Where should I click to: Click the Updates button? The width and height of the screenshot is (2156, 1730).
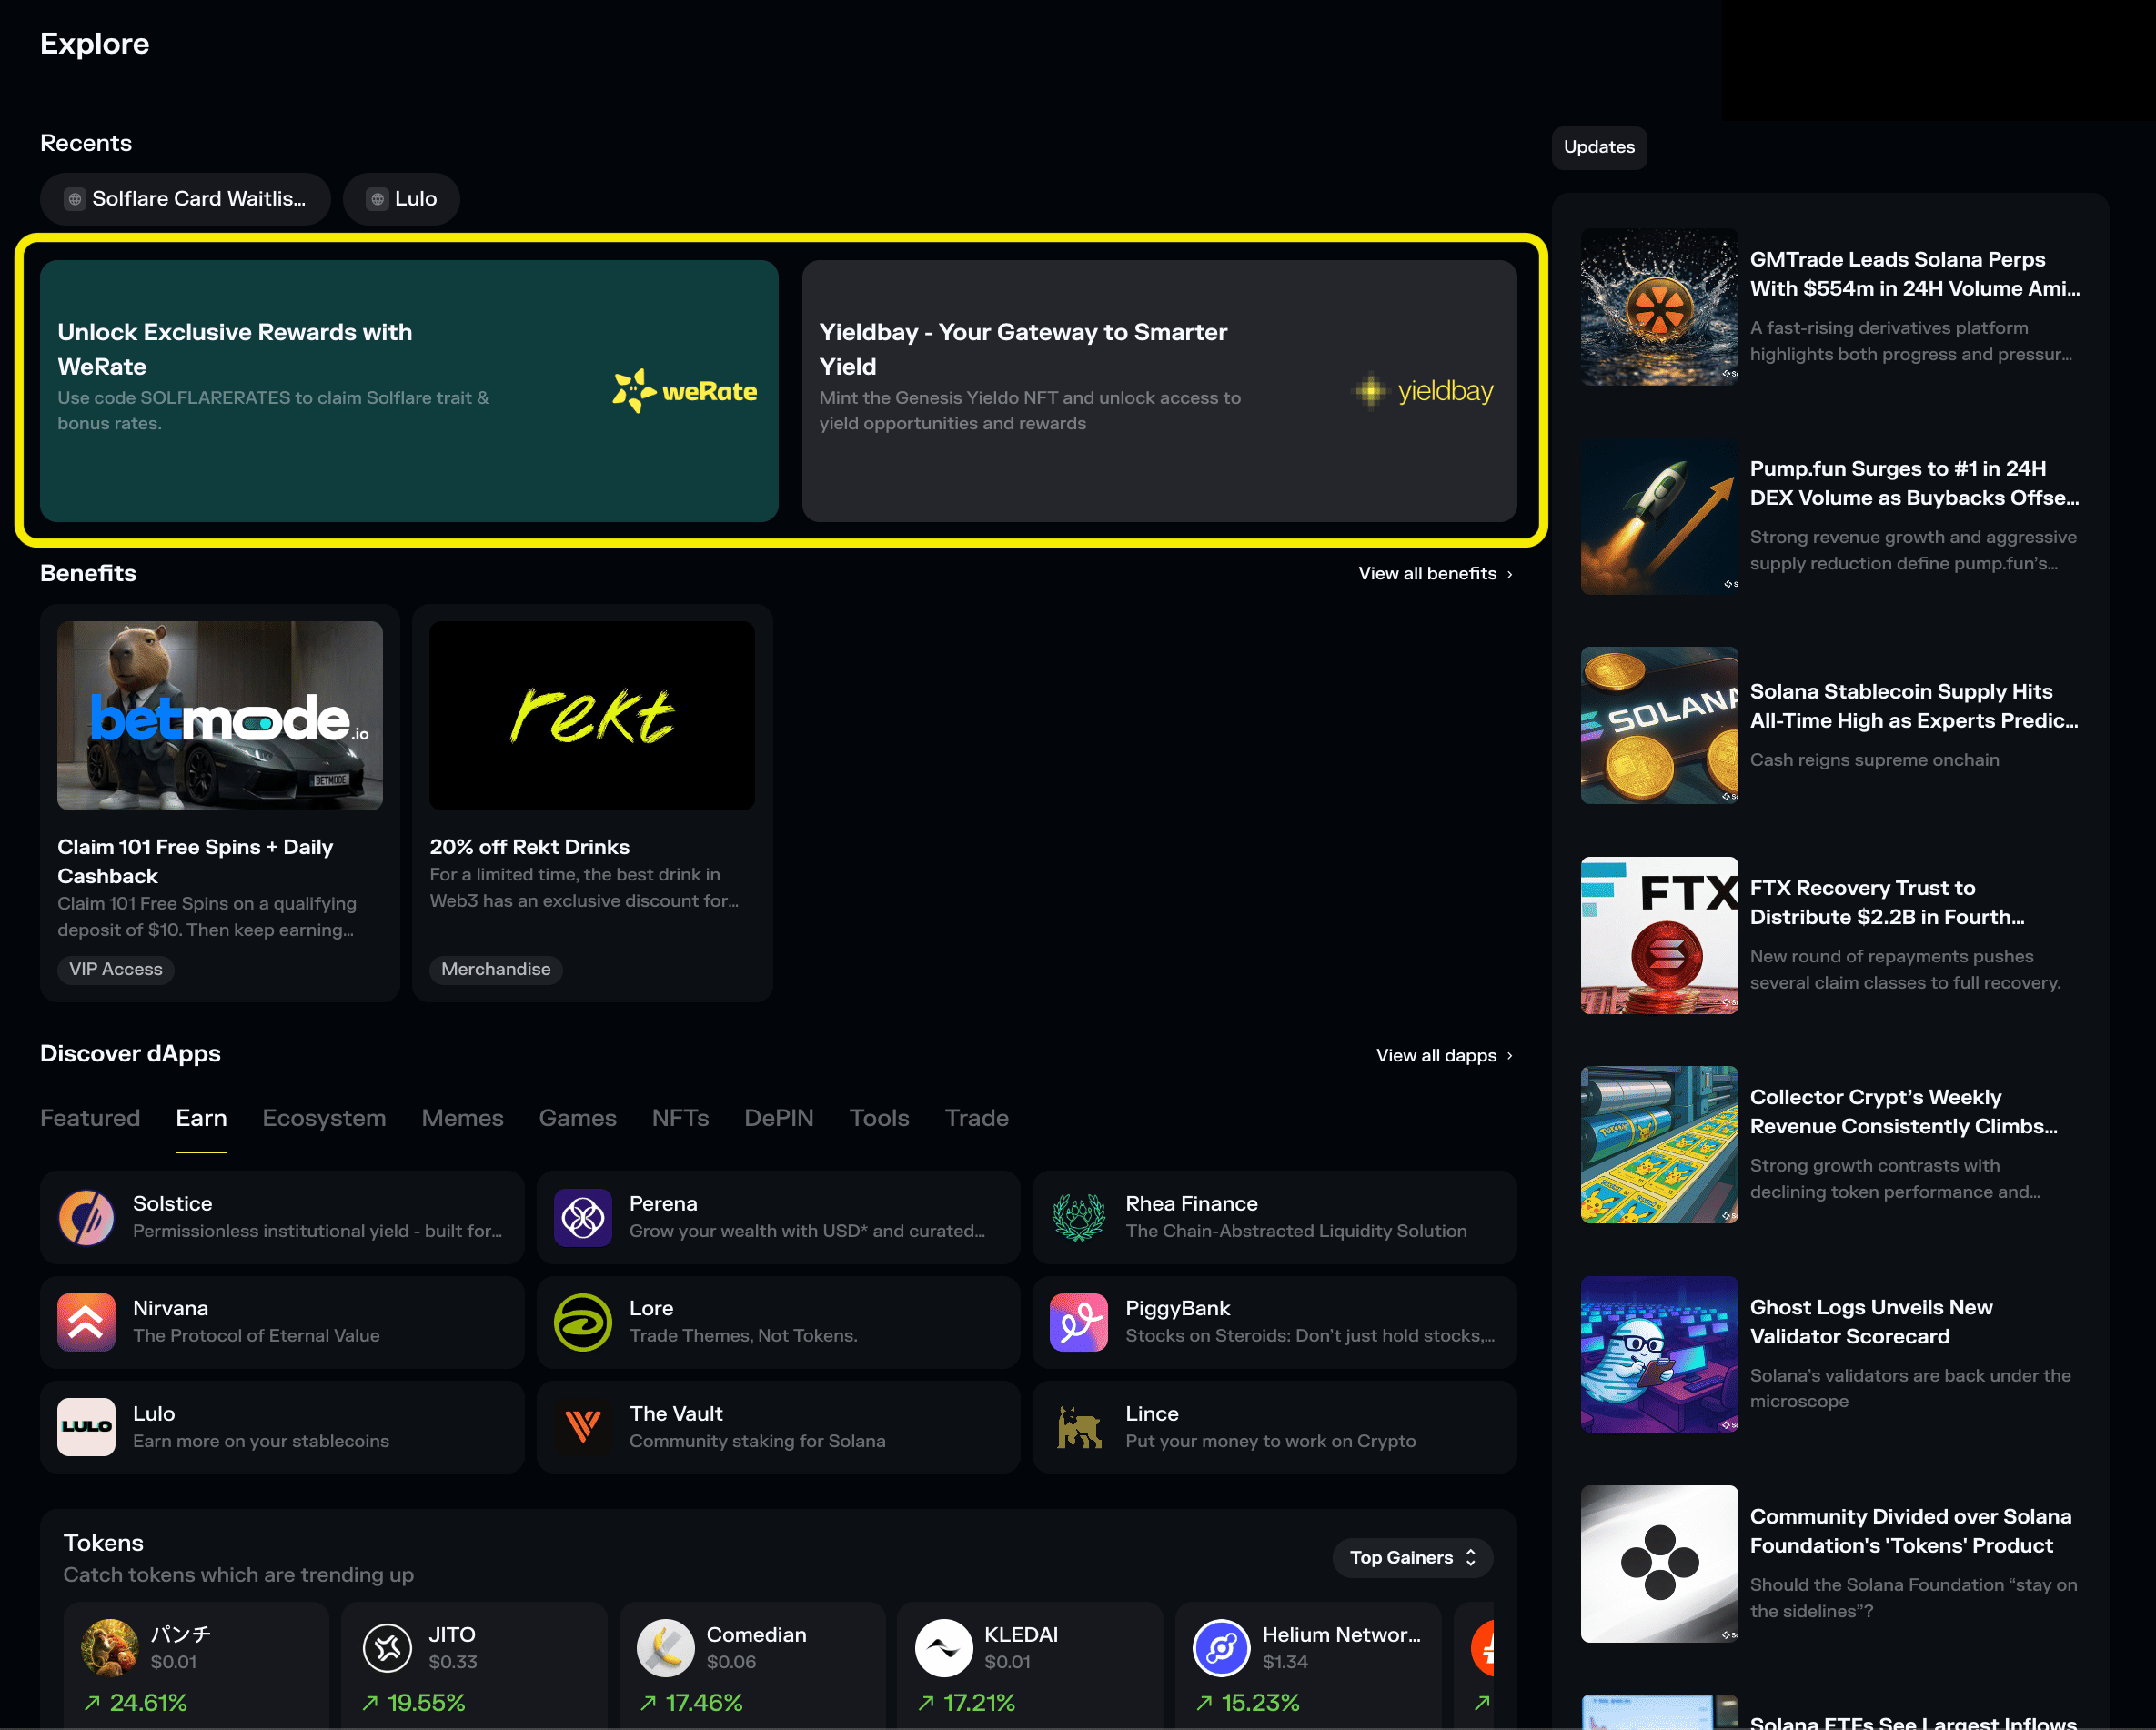[x=1599, y=147]
